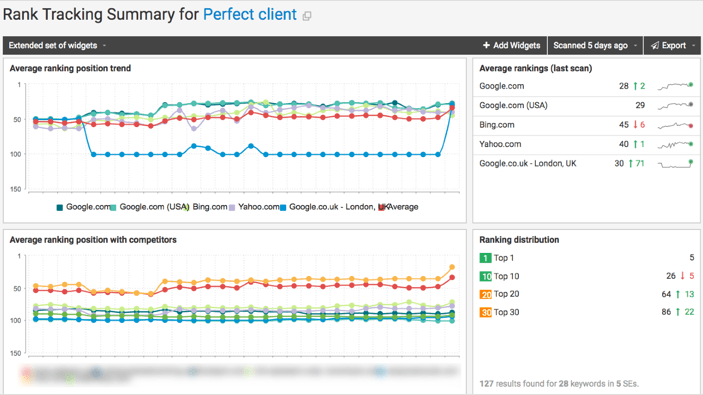This screenshot has width=703, height=395.
Task: Click the 127 results found summary text
Action: (559, 384)
